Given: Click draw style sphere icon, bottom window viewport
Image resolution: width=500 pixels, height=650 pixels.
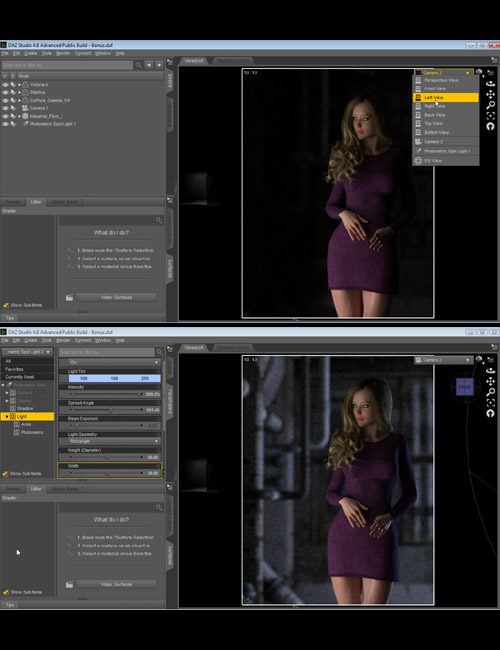Looking at the screenshot, I should [x=479, y=359].
